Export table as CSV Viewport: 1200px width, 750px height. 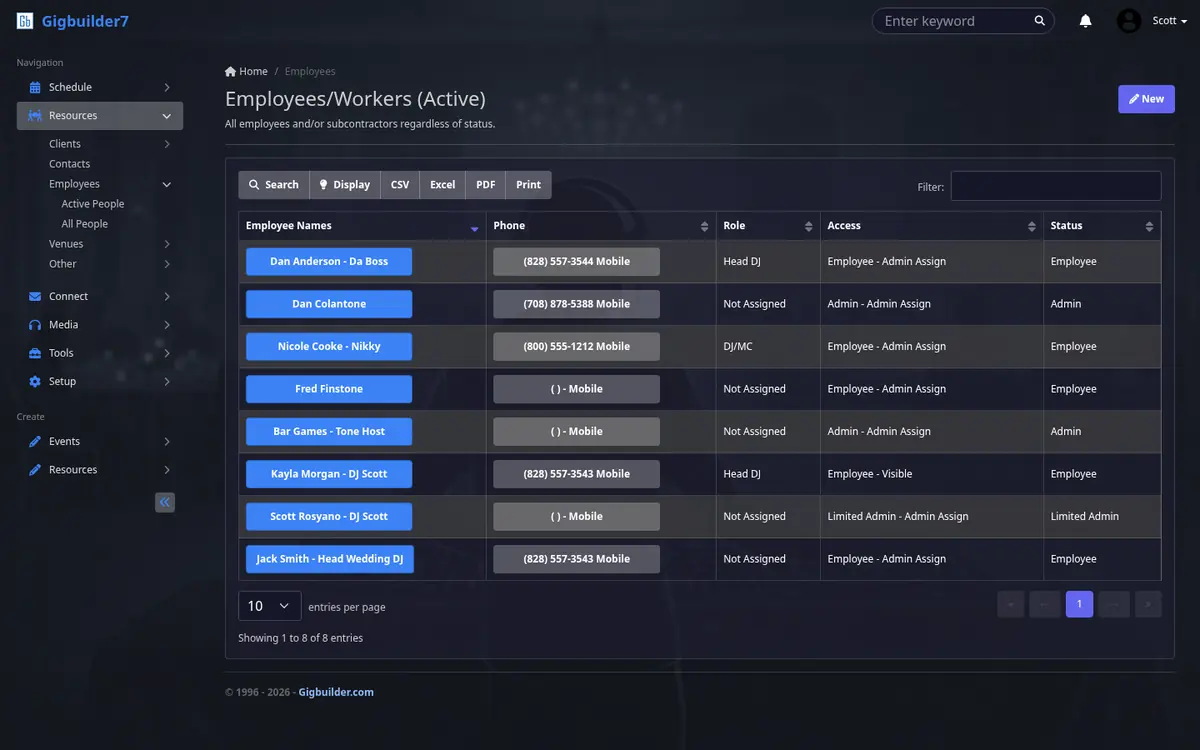[400, 185]
